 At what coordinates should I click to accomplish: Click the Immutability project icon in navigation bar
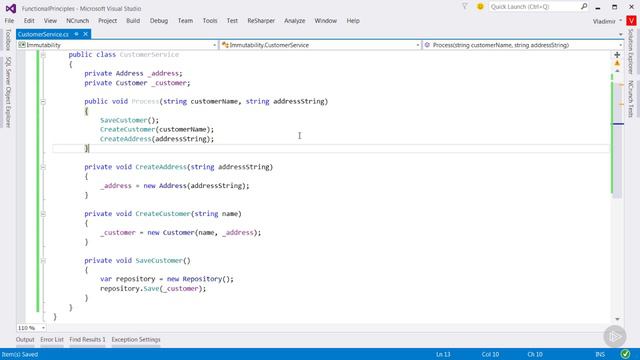22,45
